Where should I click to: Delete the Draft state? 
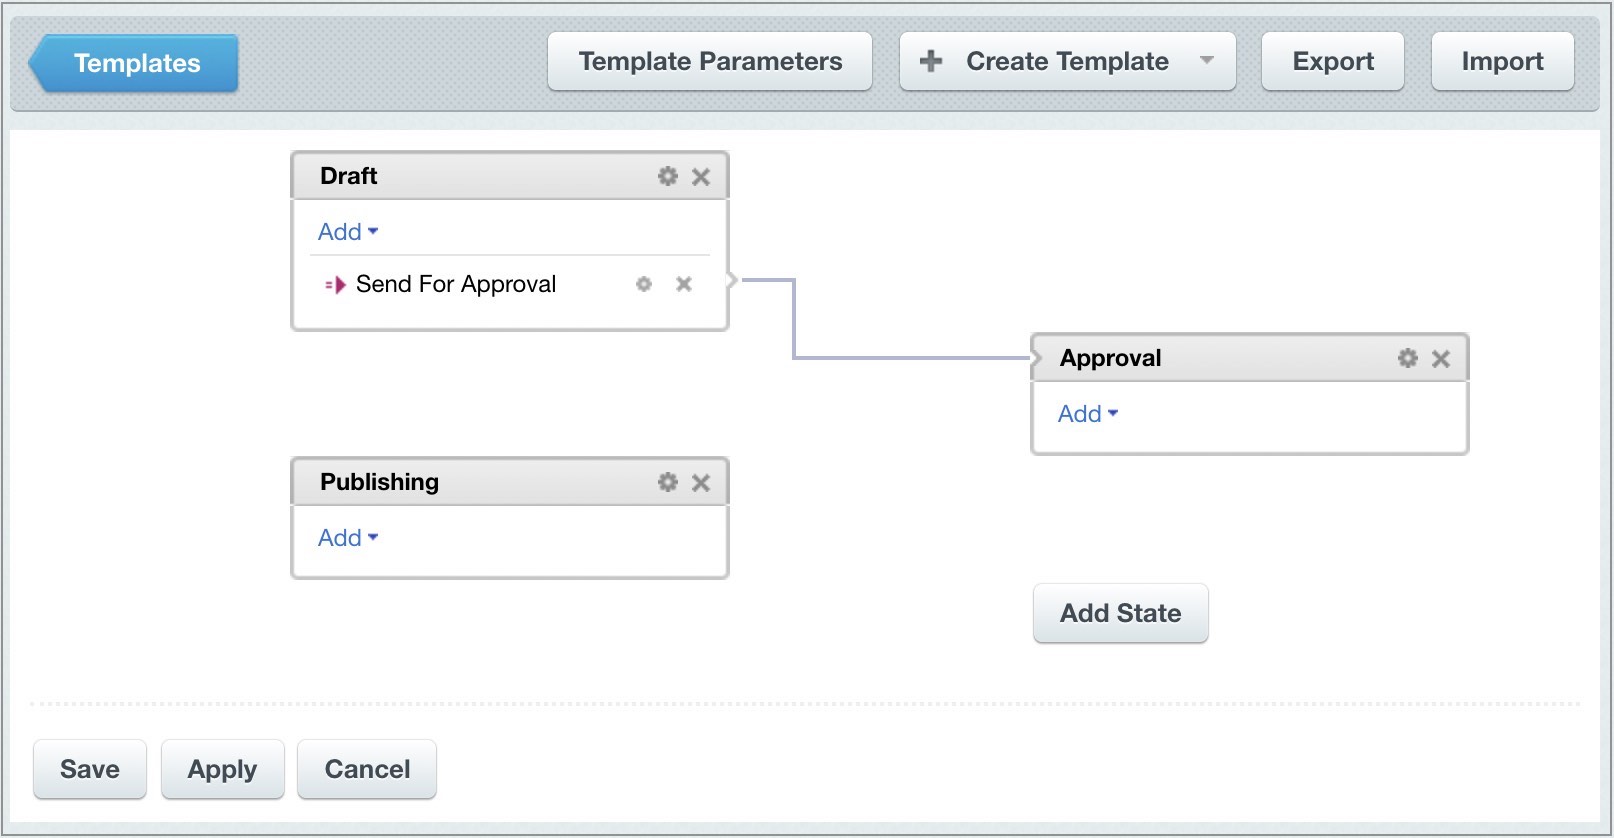tap(701, 177)
